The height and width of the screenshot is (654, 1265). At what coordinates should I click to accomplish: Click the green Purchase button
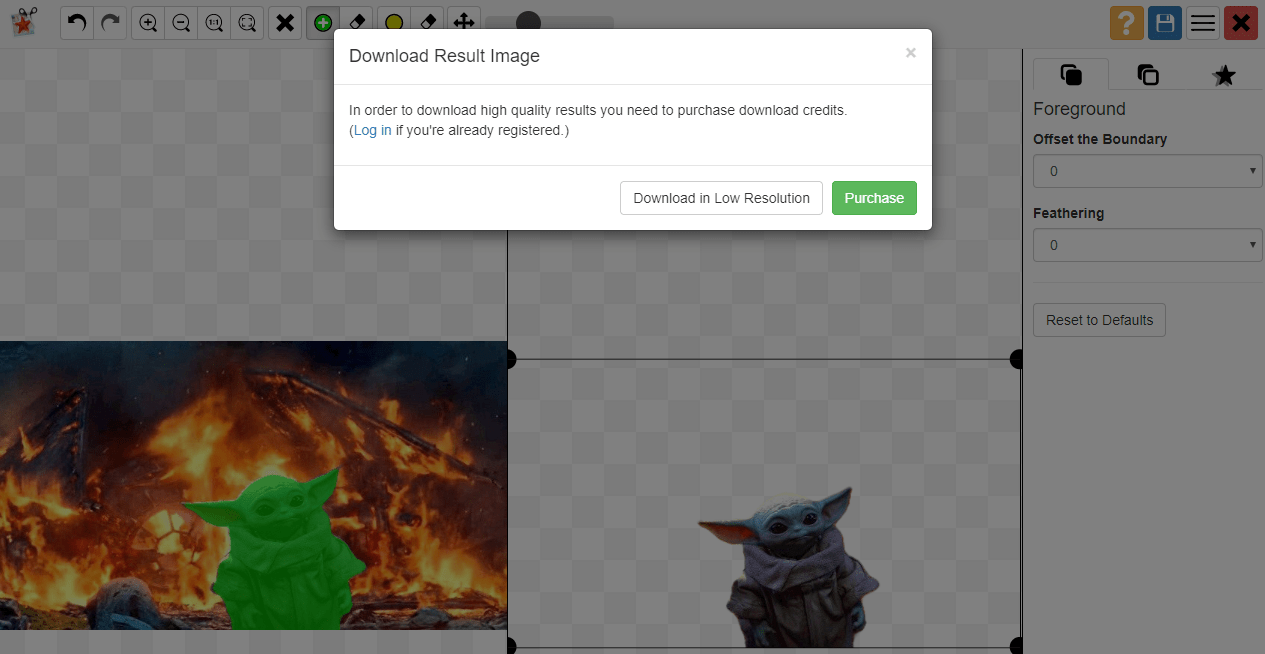(x=874, y=198)
